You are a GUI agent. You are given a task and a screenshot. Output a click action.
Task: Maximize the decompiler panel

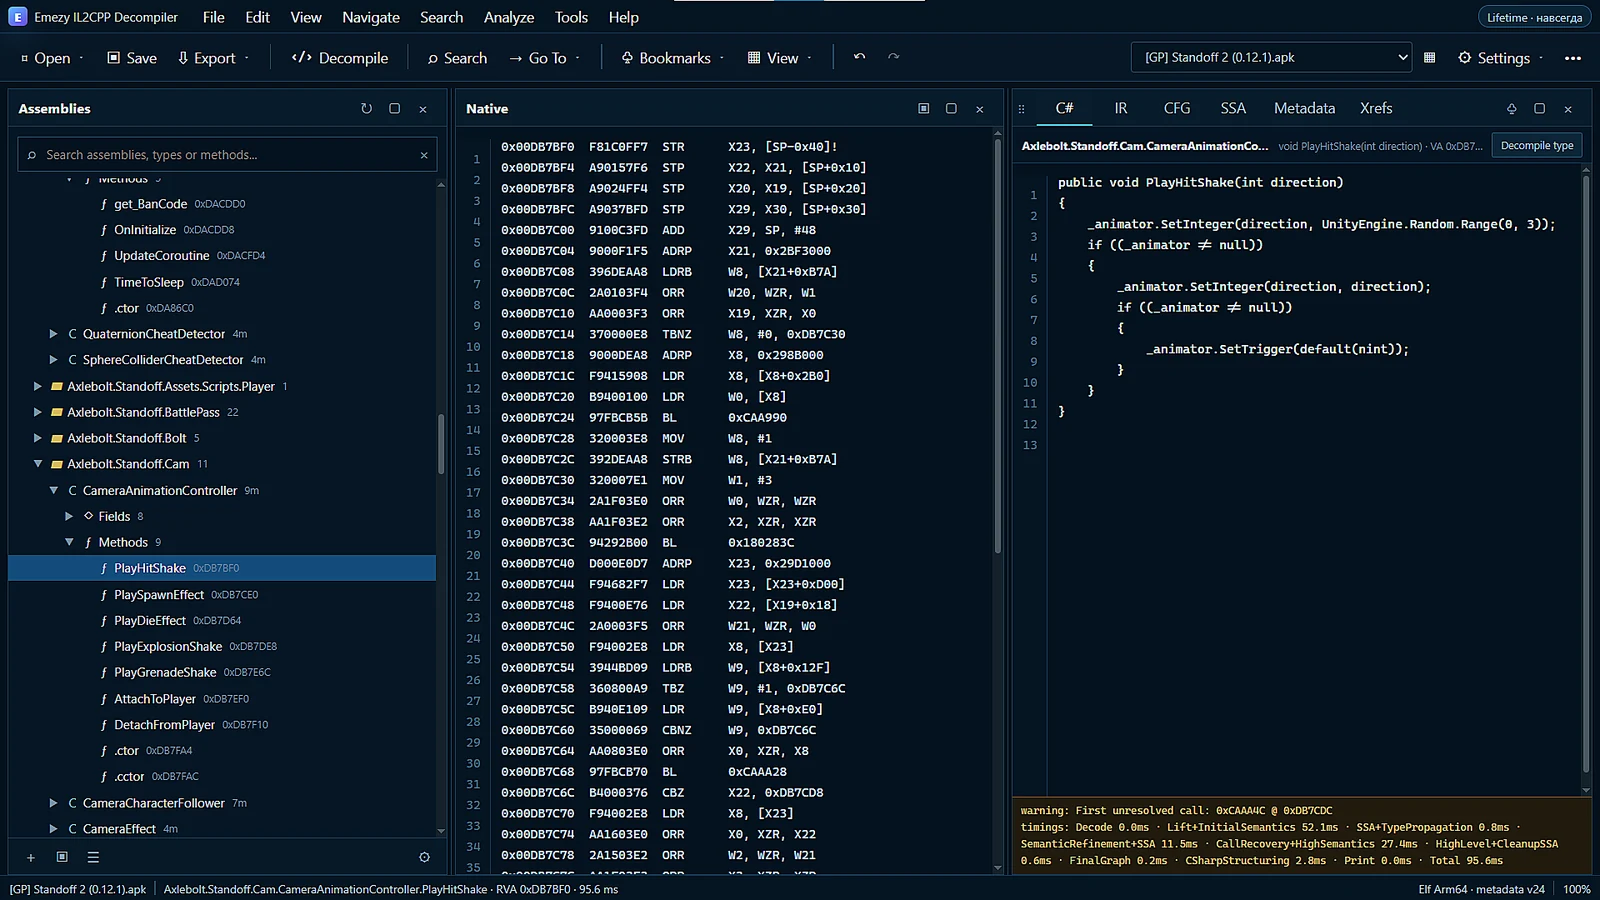coord(1539,108)
